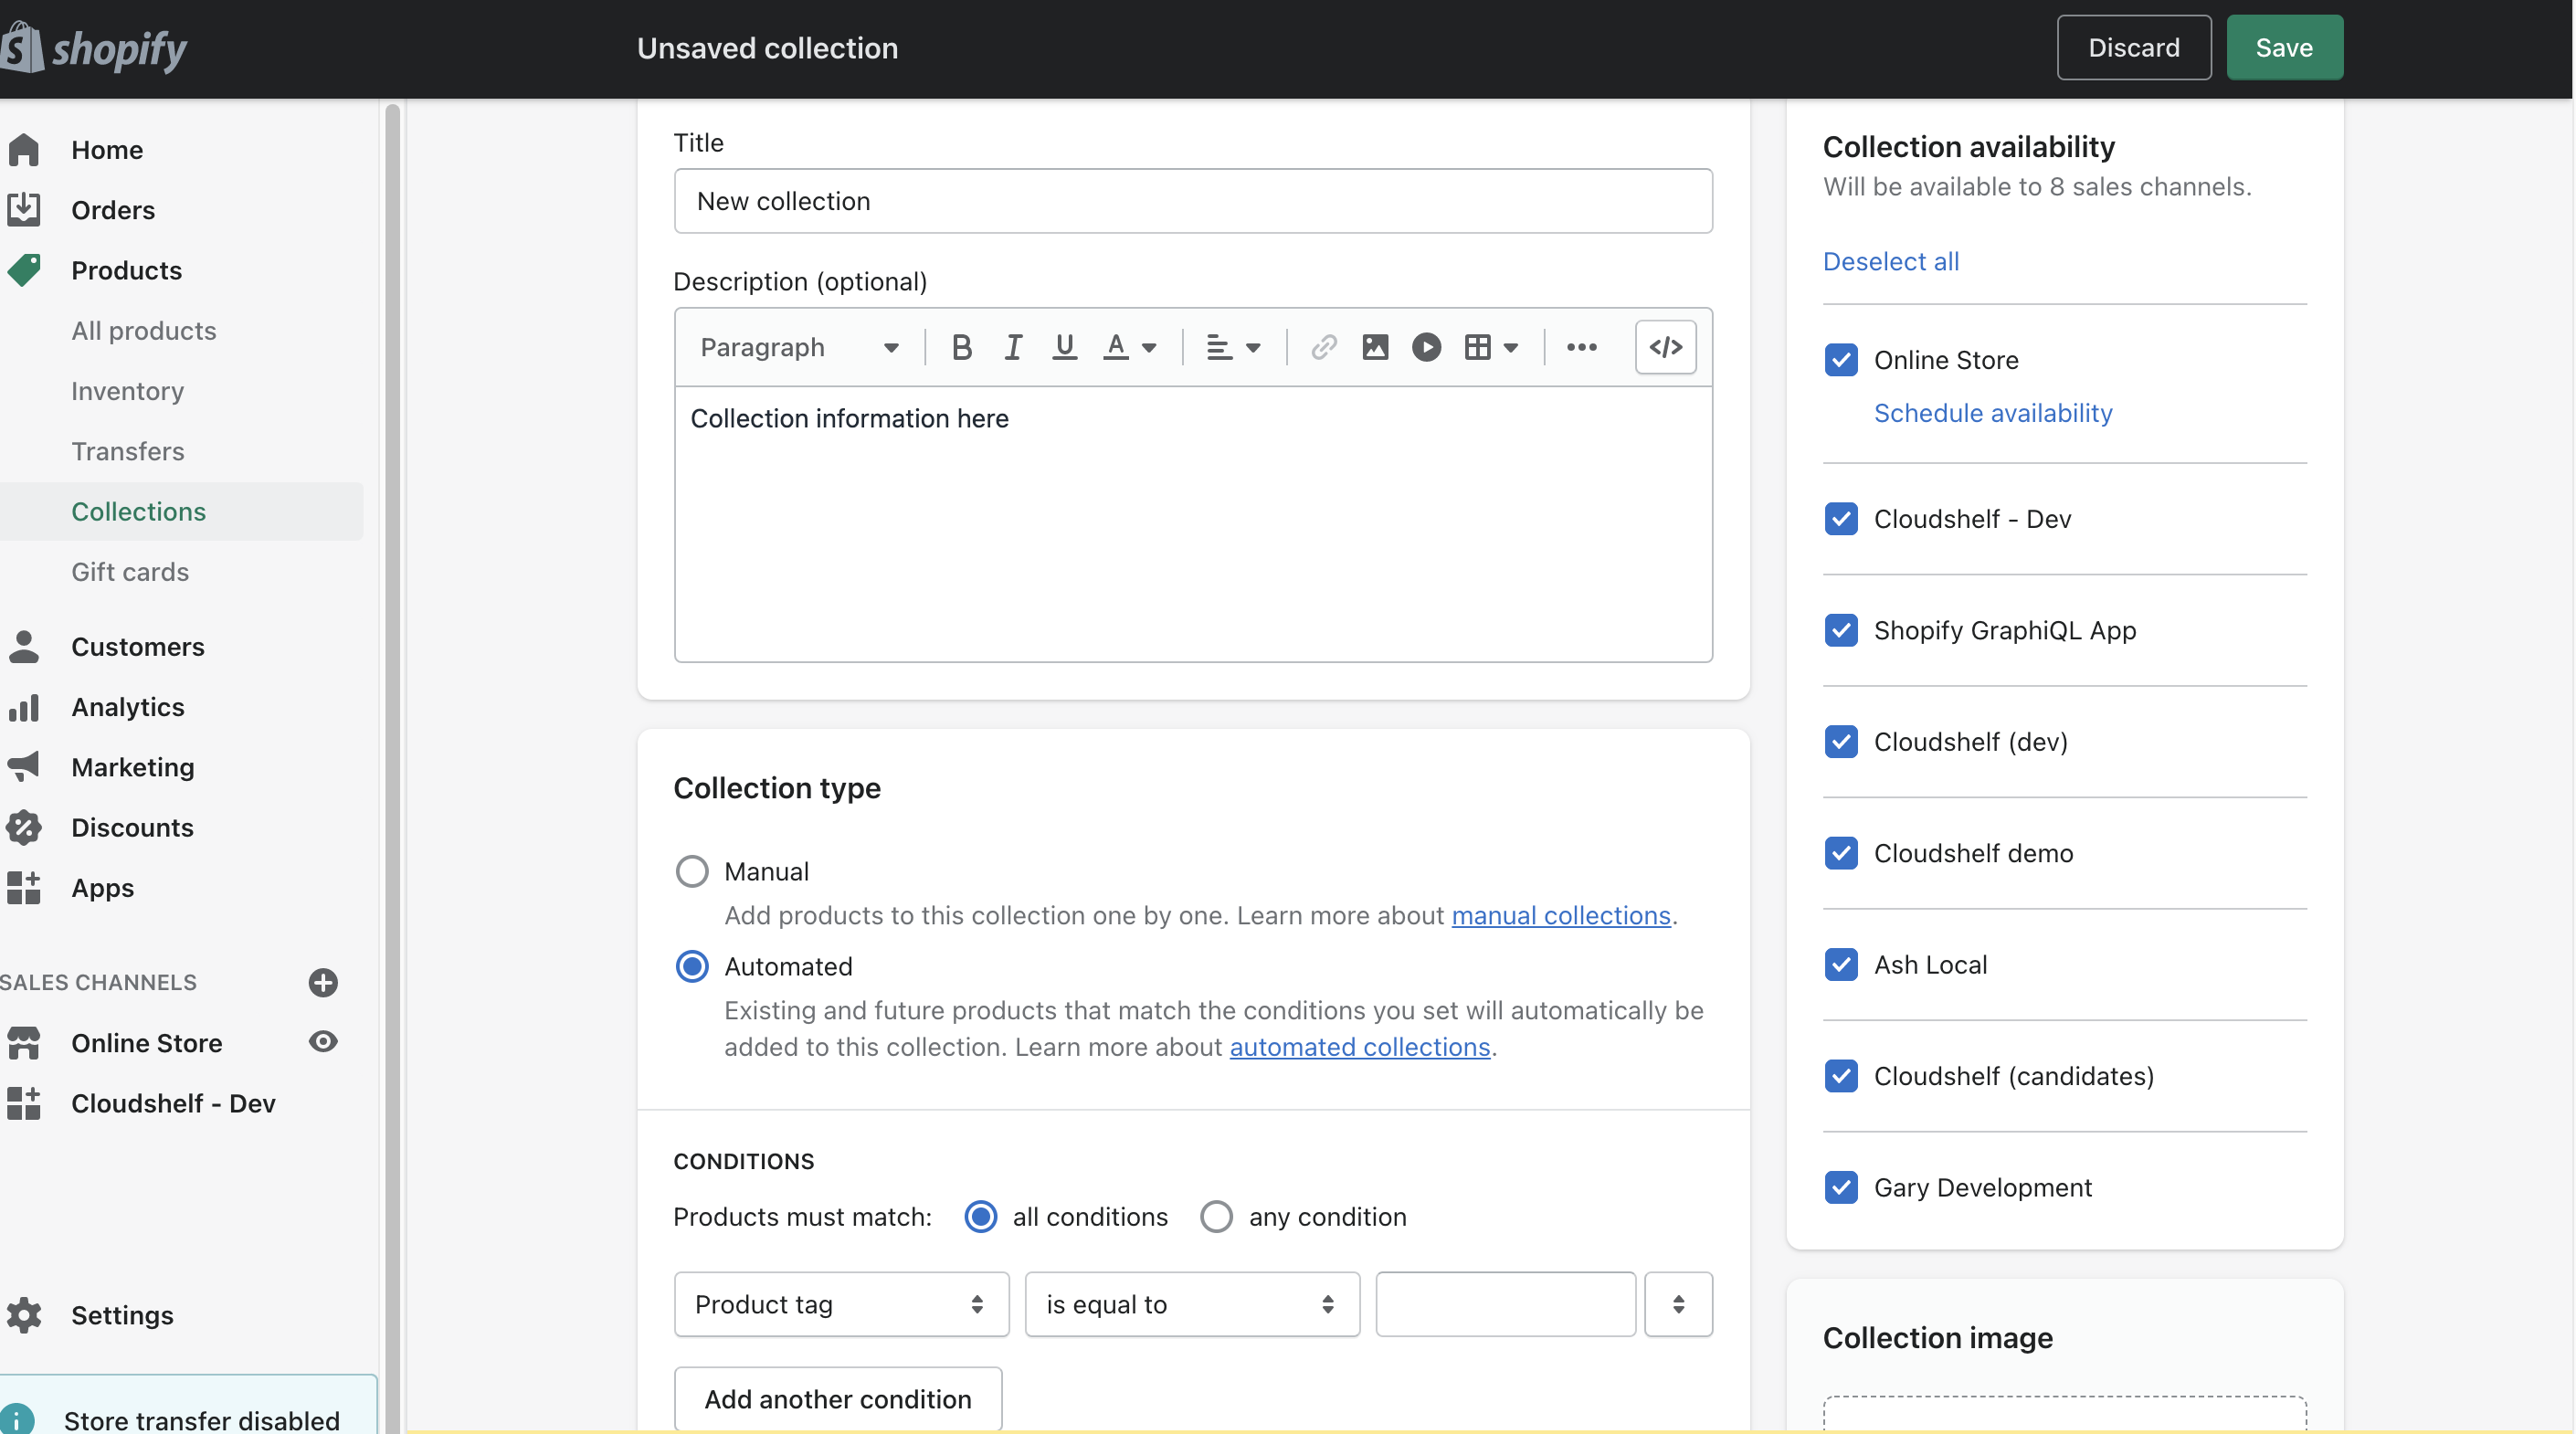2576x1434 pixels.
Task: Insert an image into the description
Action: [x=1375, y=347]
